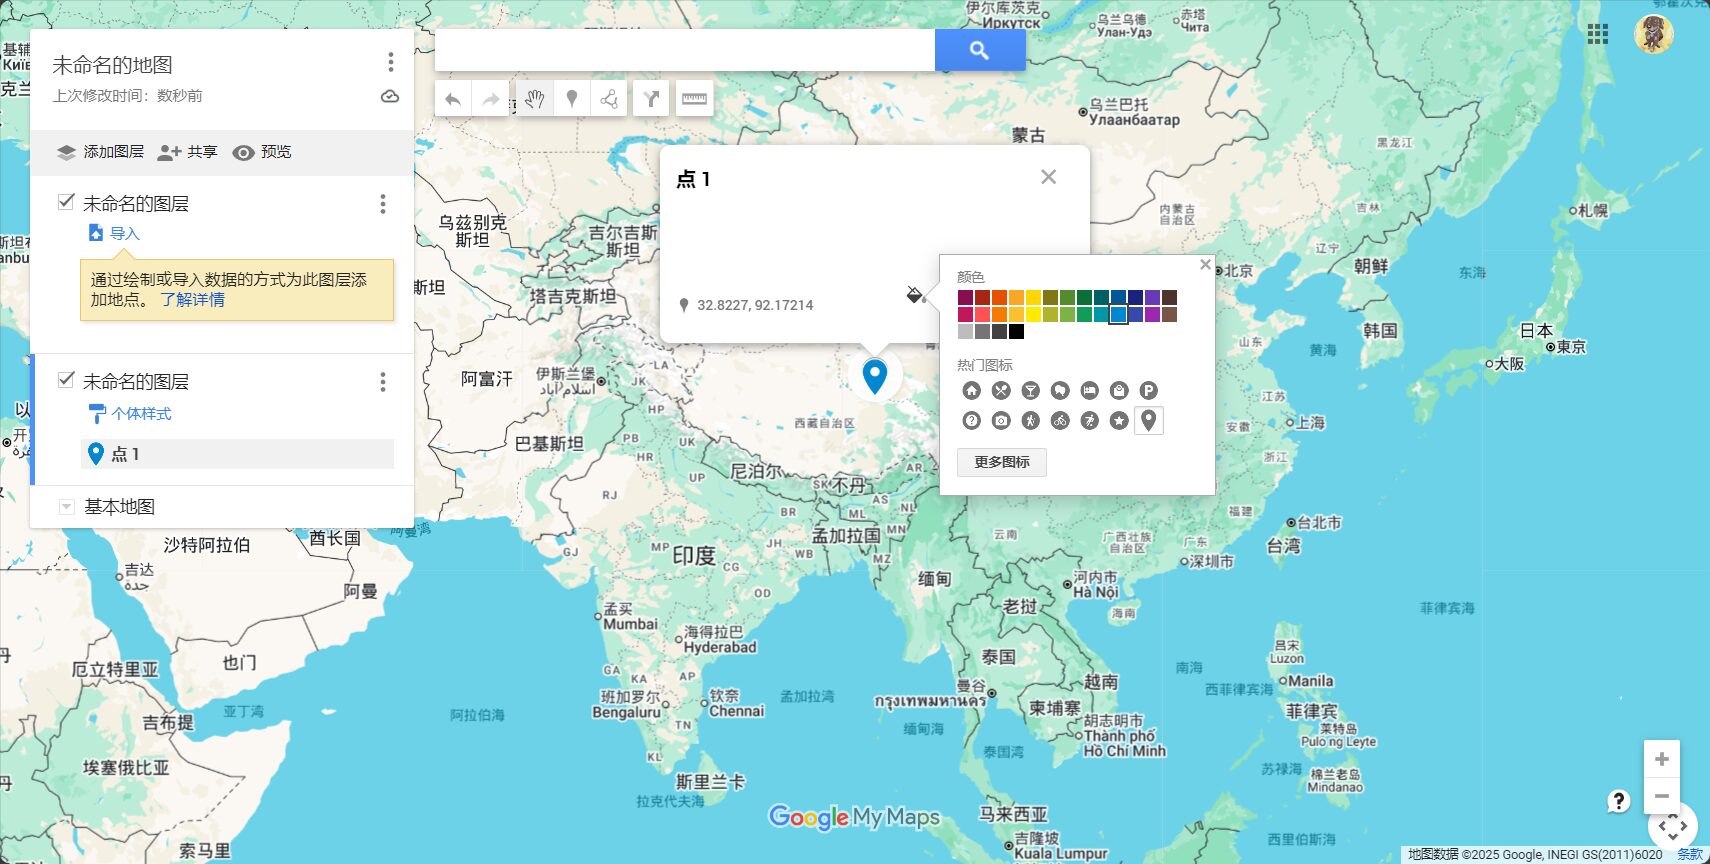The width and height of the screenshot is (1710, 864).
Task: Pick the light gray color swatch
Action: click(965, 332)
